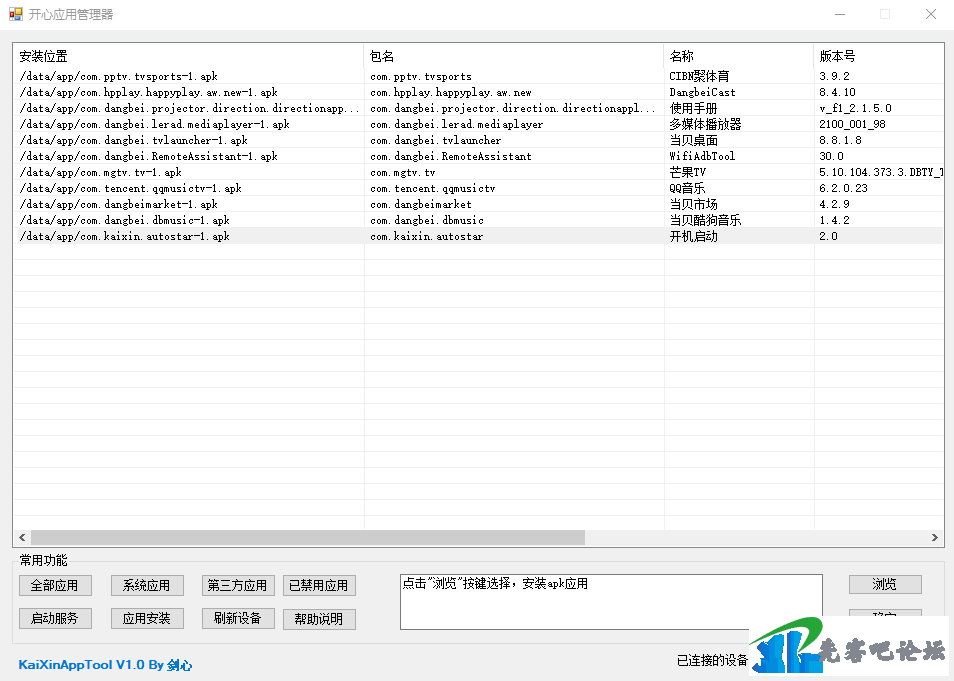
Task: Click the horizontal scrollbar left arrow
Action: 22,538
